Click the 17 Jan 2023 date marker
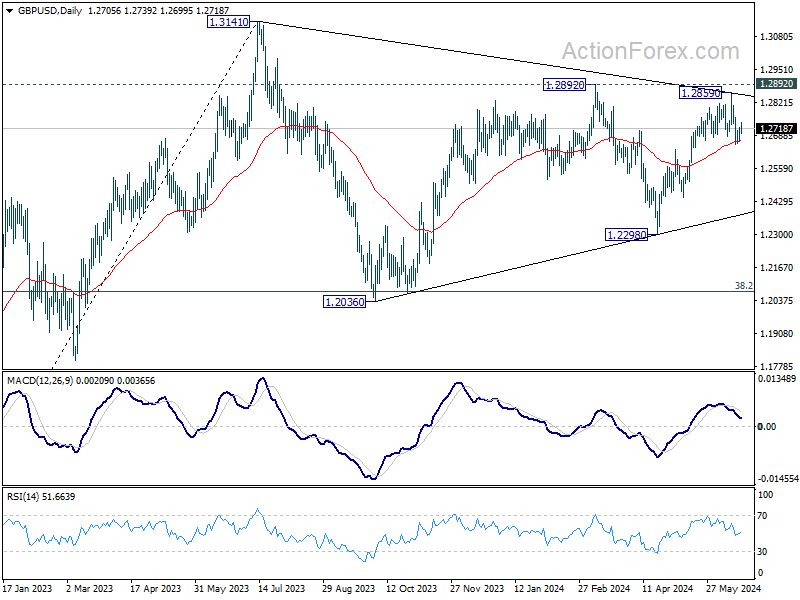The height and width of the screenshot is (600, 800). click(x=28, y=588)
